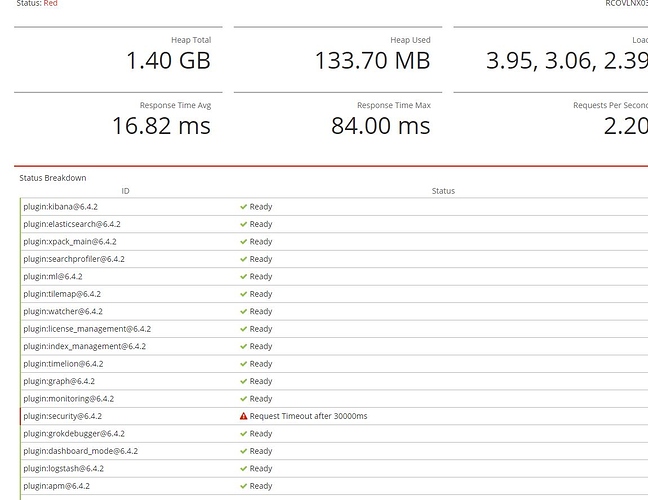
Task: Click the checkmark icon next to plugin:graph
Action: tap(243, 381)
